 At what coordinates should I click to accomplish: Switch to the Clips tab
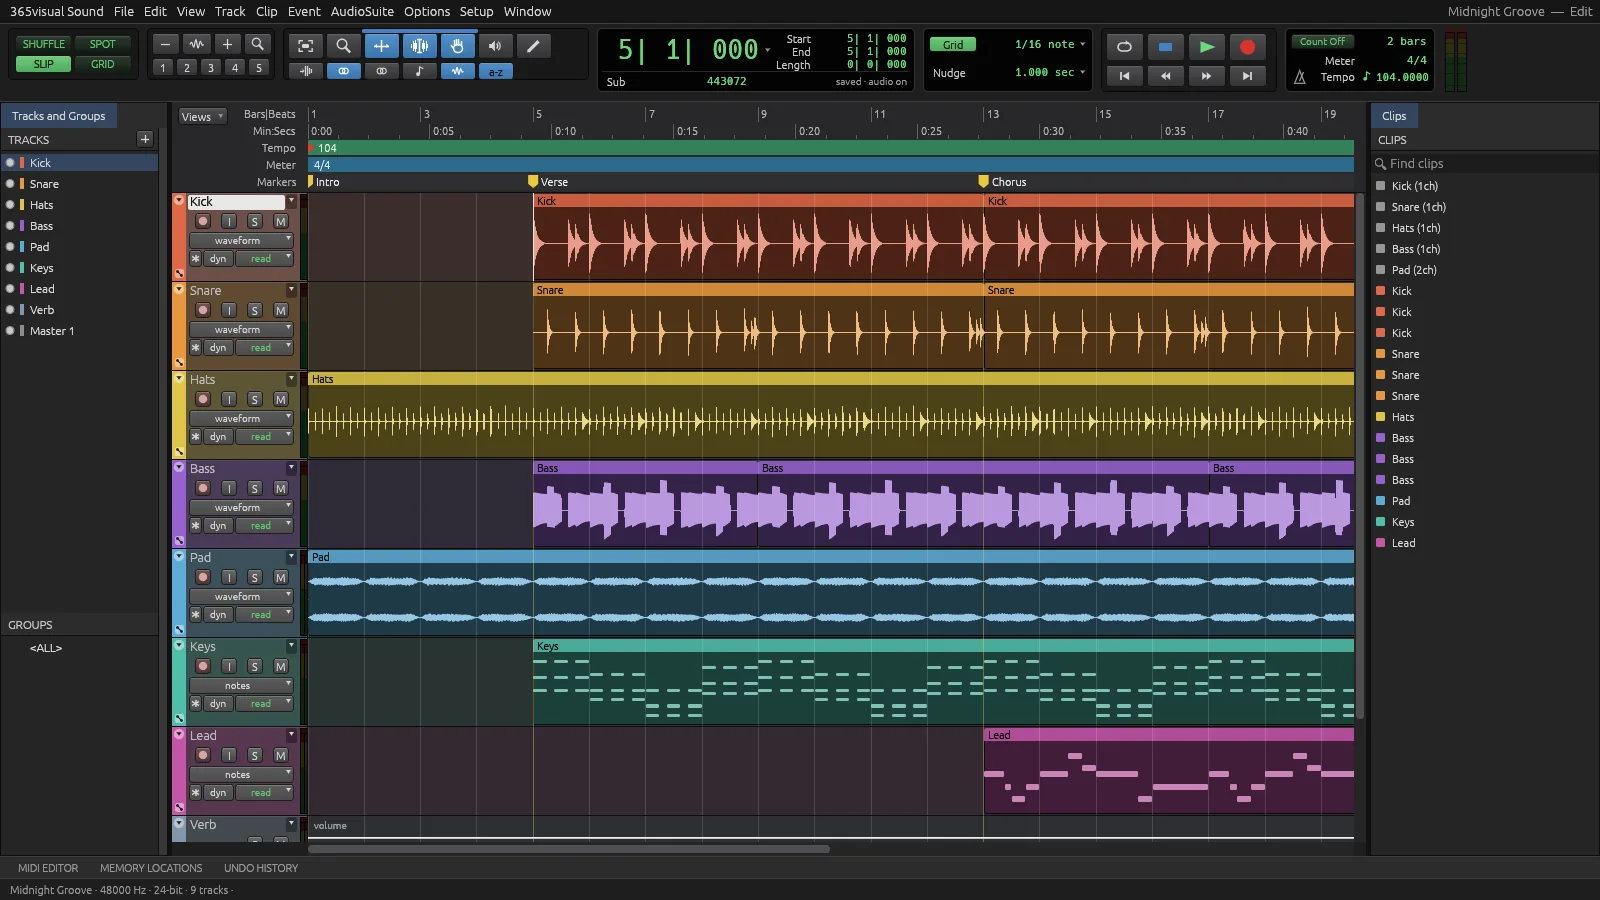(x=1394, y=116)
